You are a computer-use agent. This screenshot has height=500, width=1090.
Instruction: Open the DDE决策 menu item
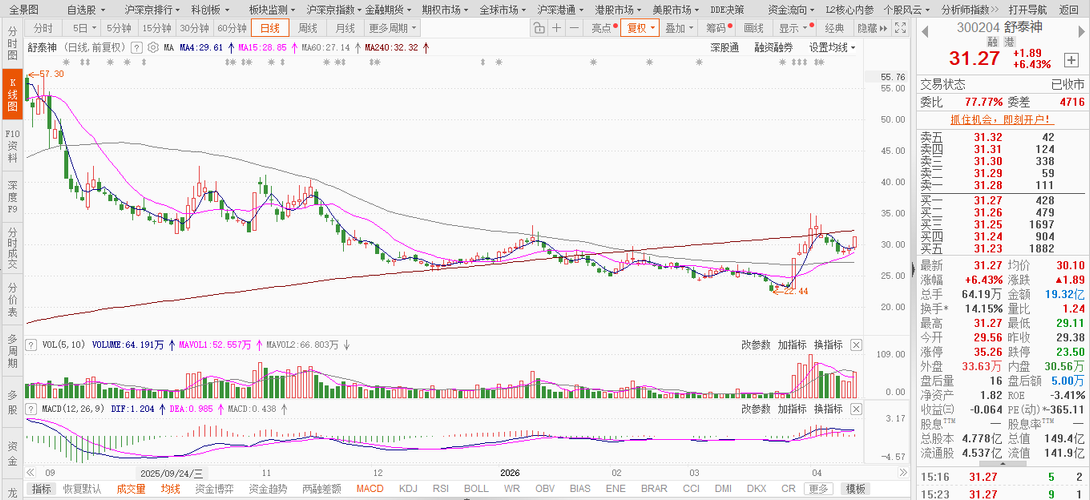point(726,10)
